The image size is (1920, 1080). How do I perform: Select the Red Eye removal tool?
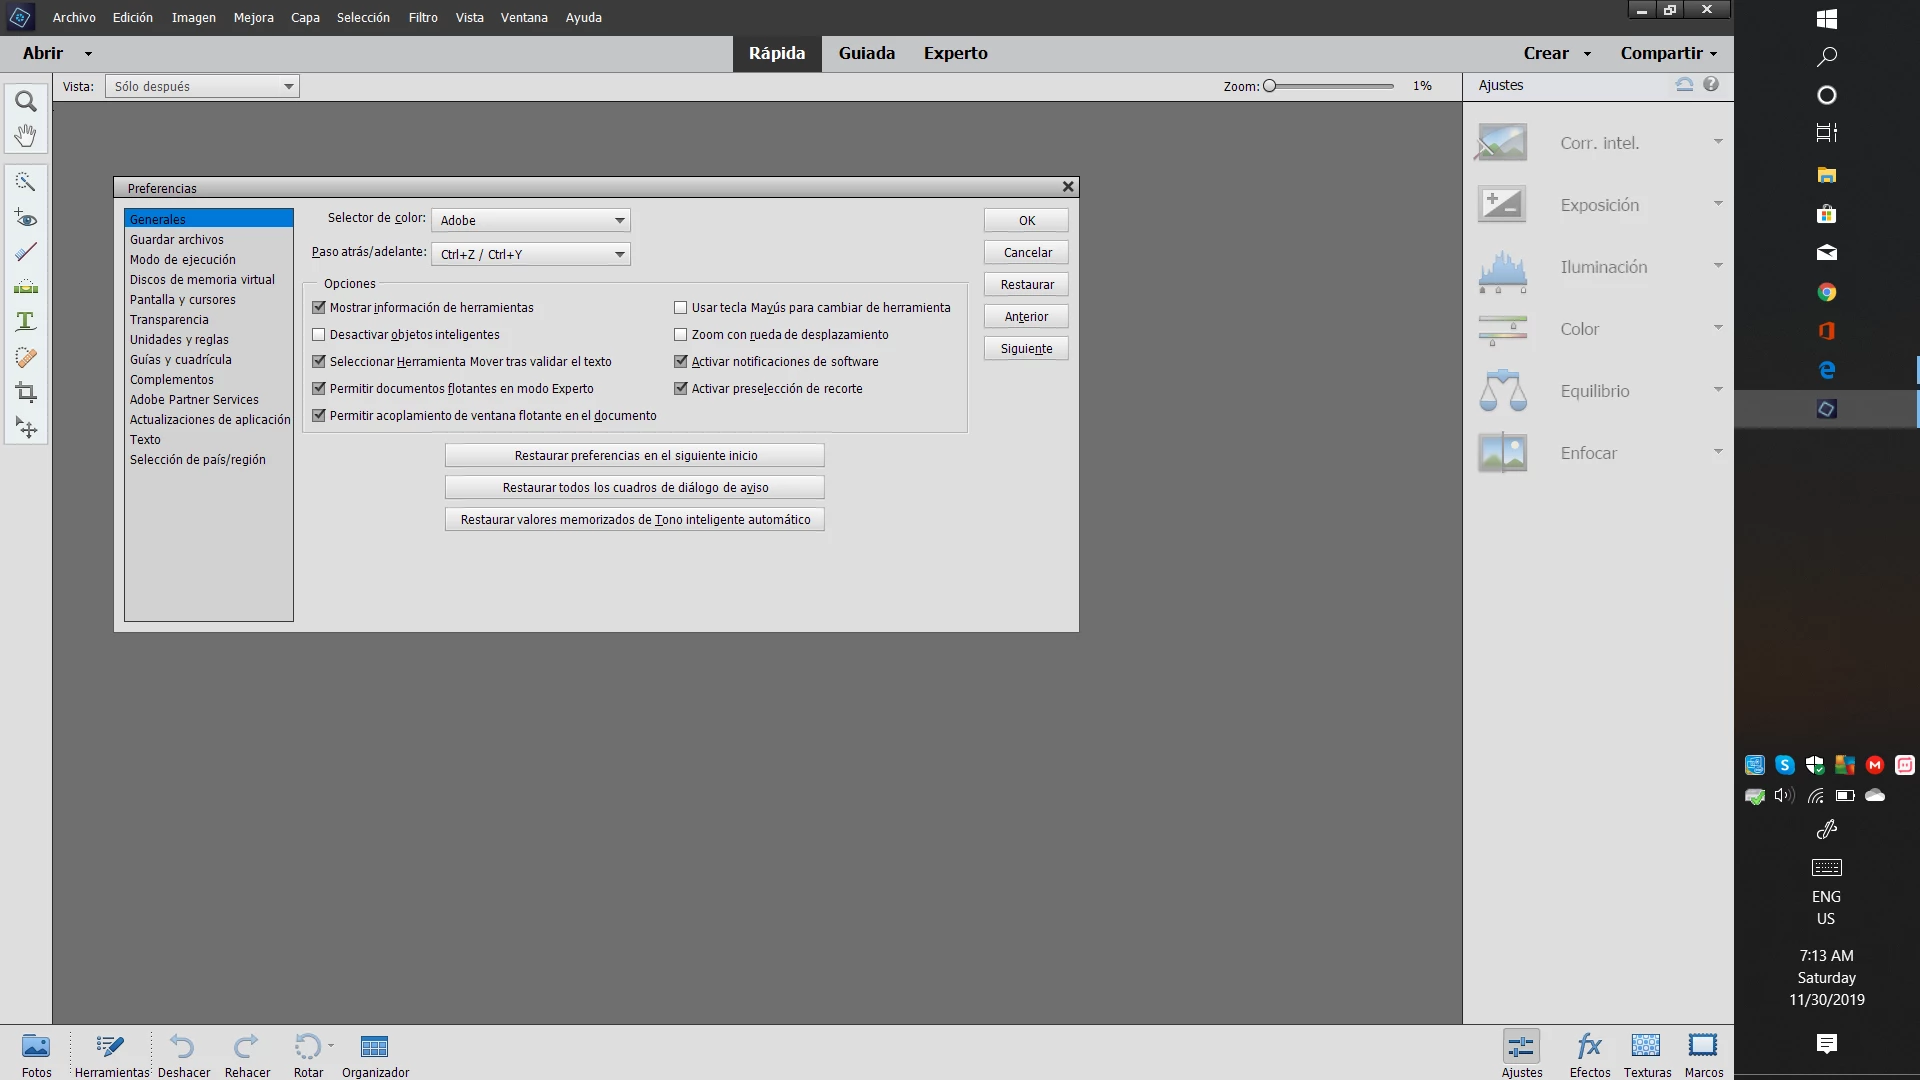coord(26,218)
